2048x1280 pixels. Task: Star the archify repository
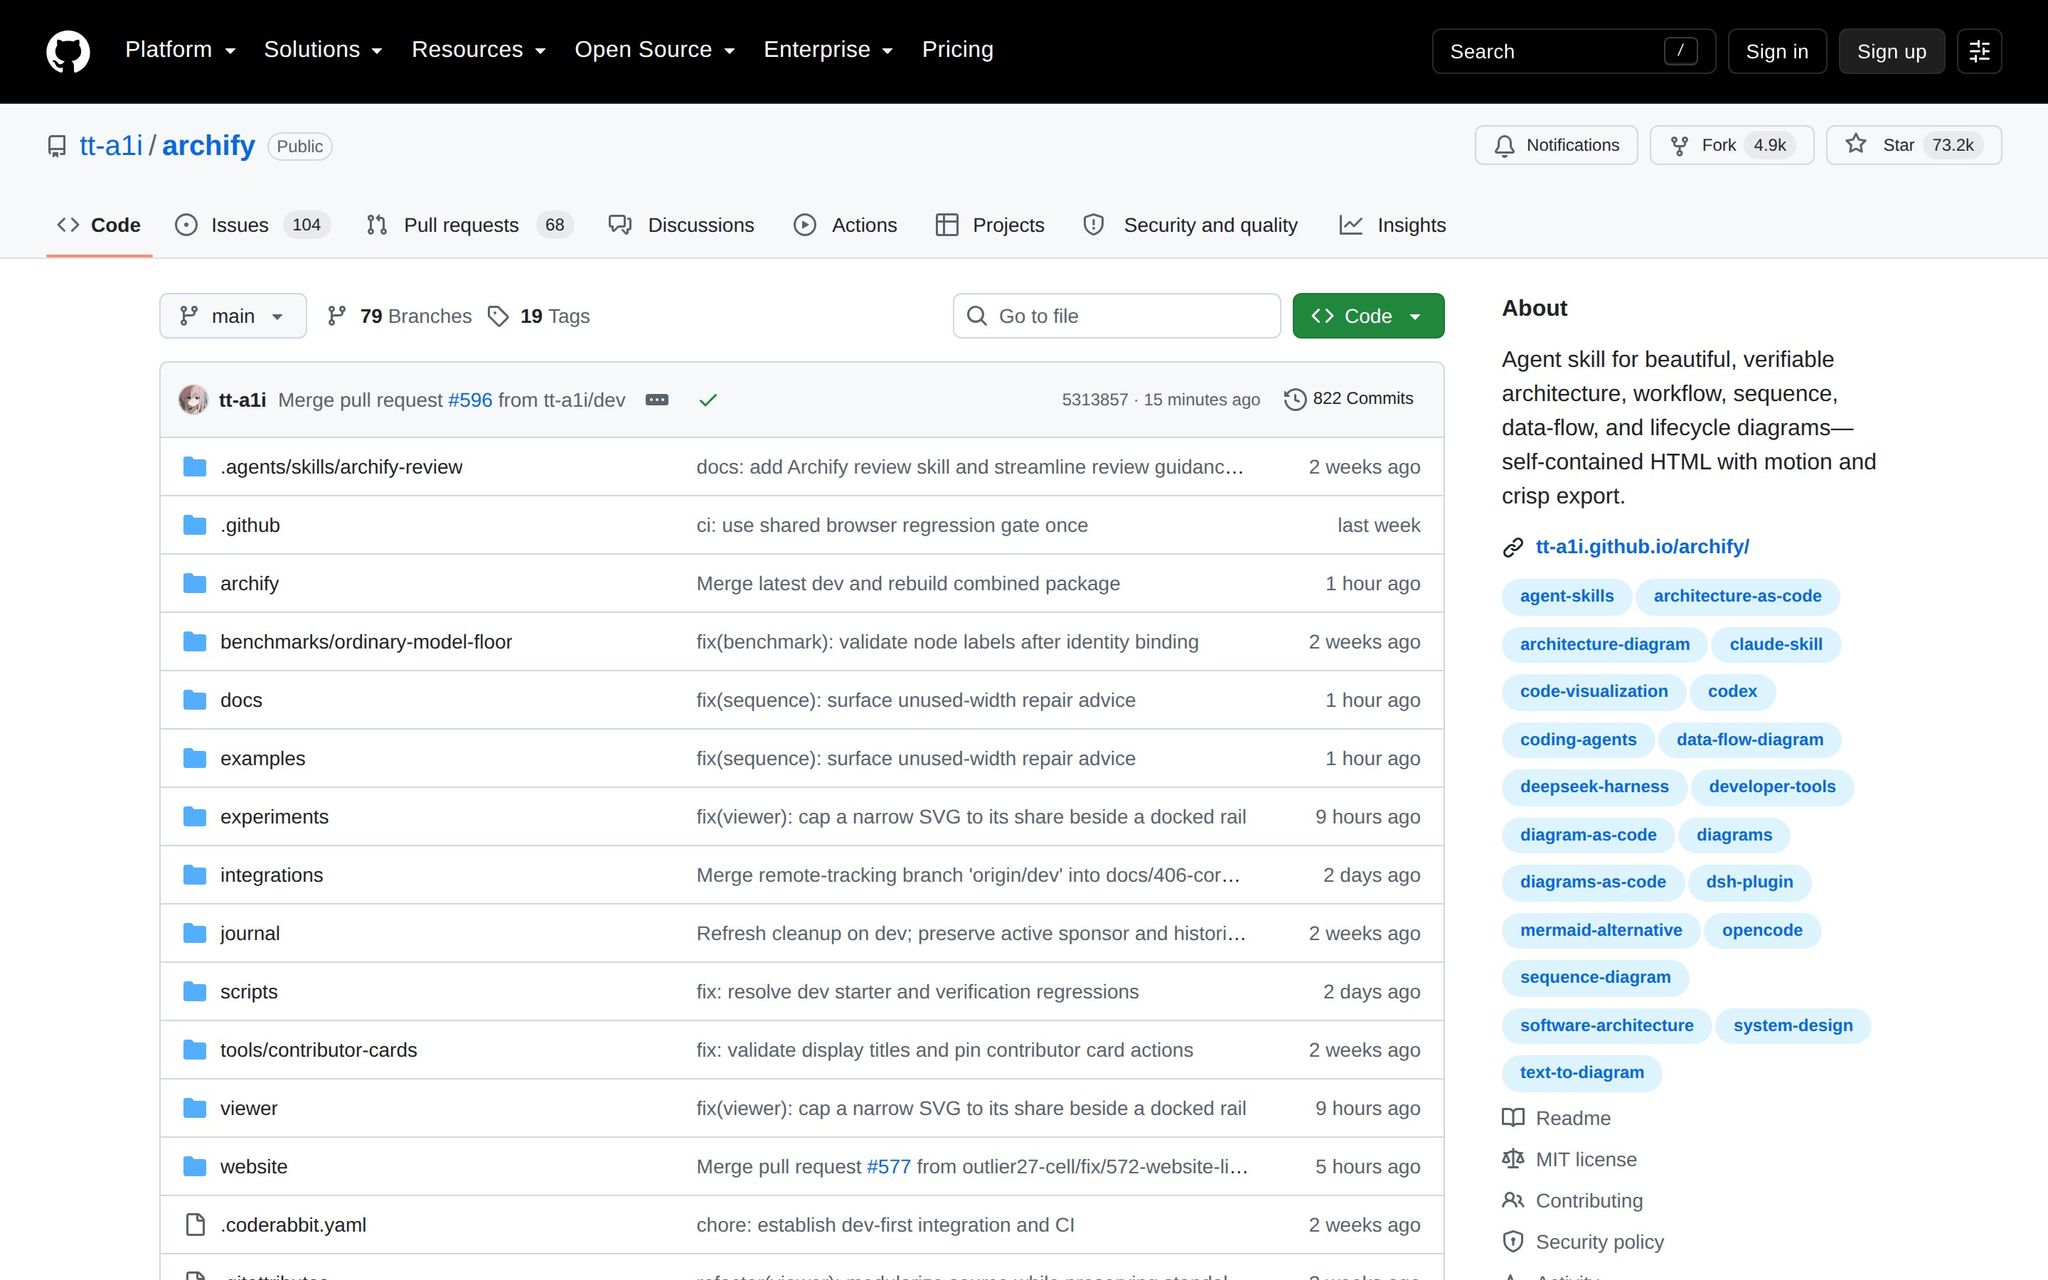1913,145
